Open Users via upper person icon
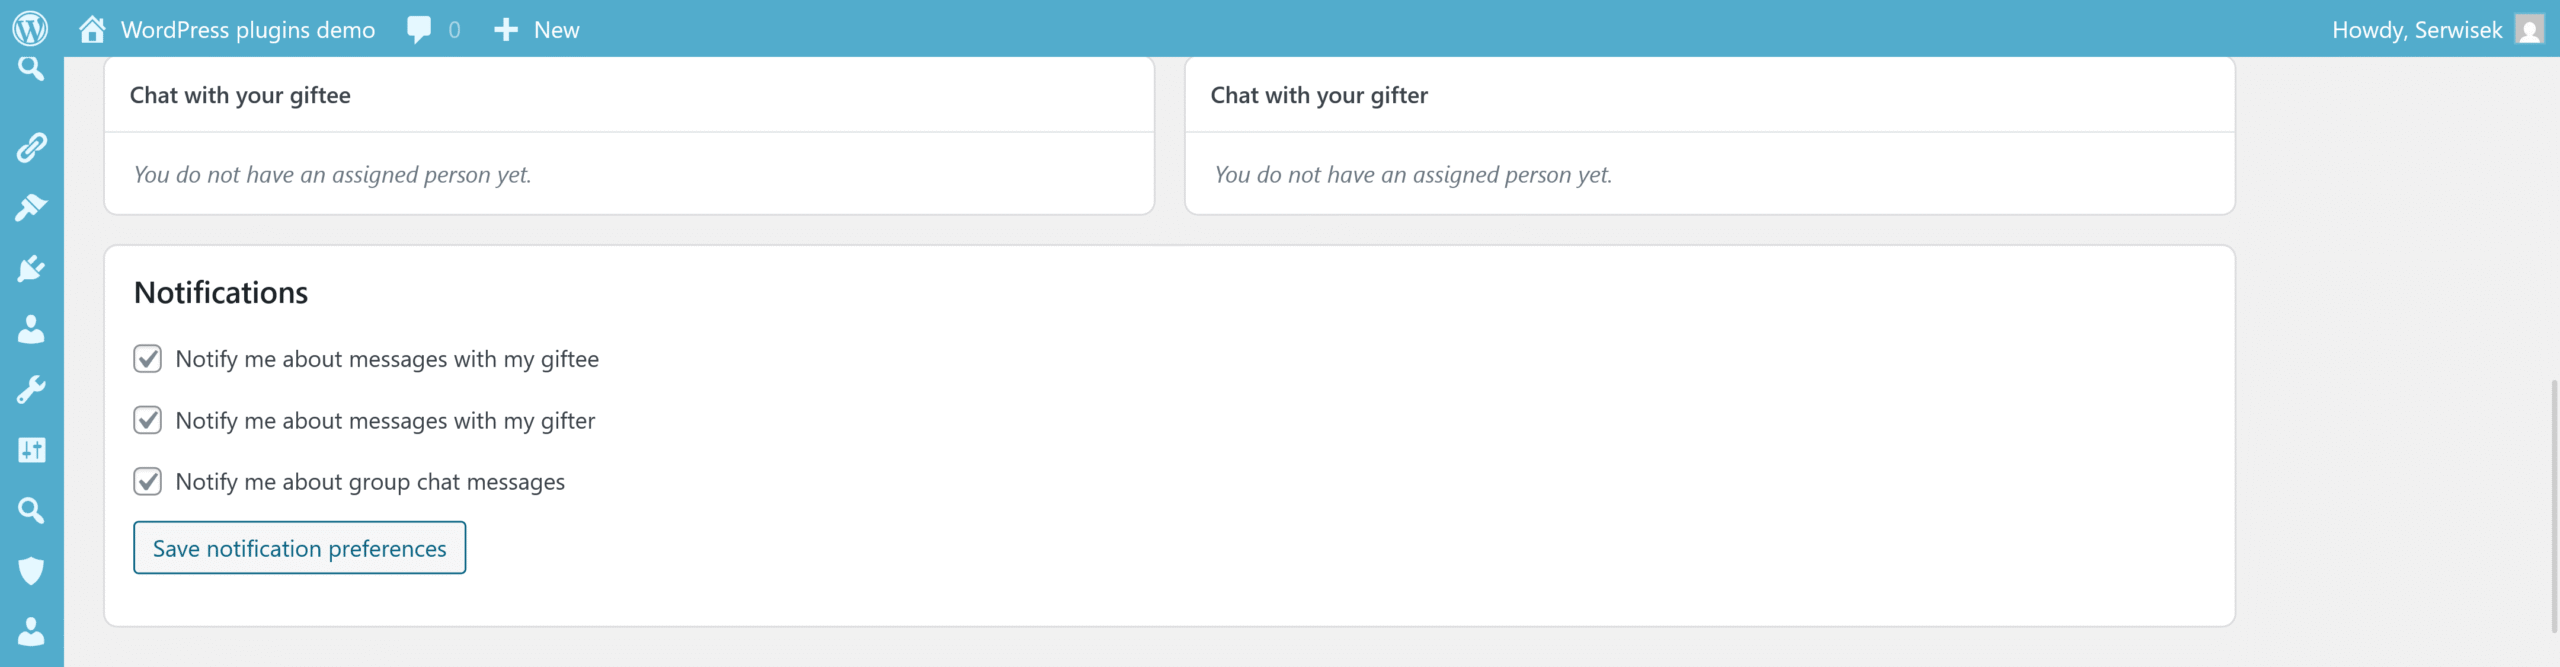2560x667 pixels. click(x=31, y=329)
